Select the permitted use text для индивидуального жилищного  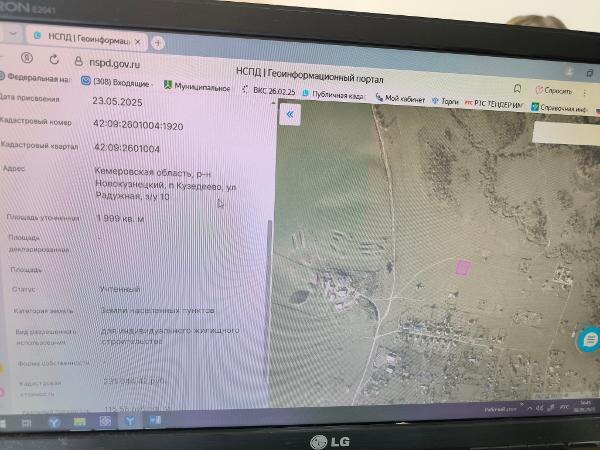click(x=170, y=330)
